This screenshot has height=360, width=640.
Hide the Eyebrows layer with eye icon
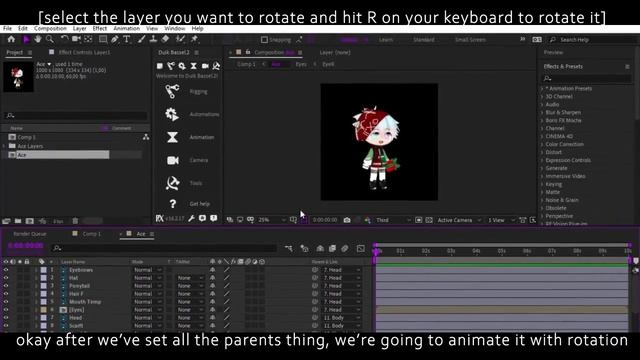click(6, 270)
